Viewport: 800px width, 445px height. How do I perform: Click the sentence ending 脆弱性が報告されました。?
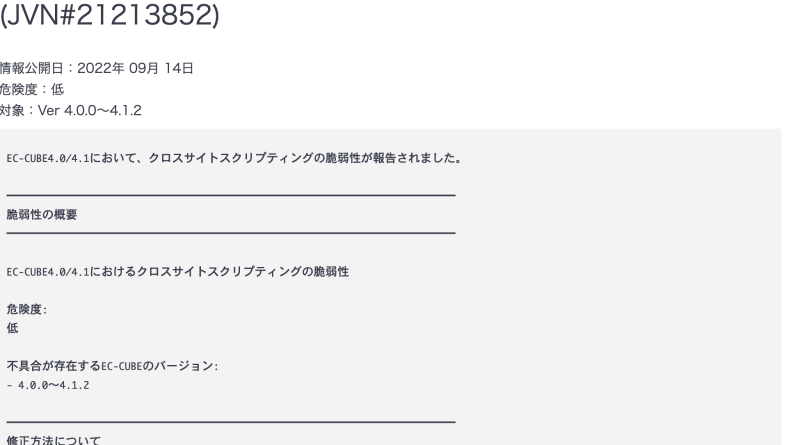[x=235, y=158]
